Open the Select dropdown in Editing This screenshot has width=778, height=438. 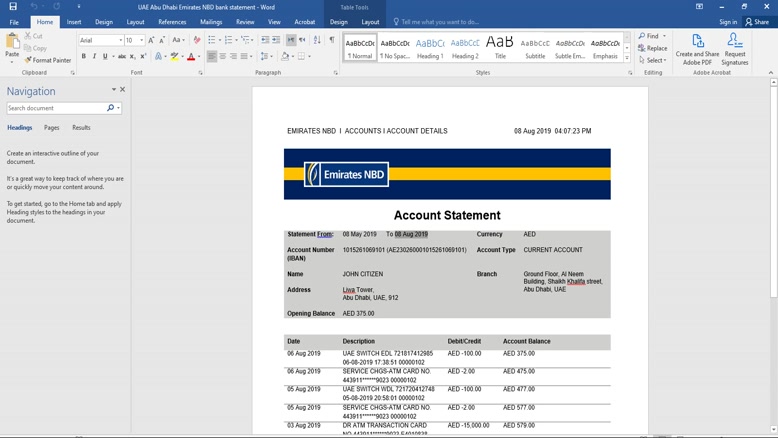click(652, 60)
